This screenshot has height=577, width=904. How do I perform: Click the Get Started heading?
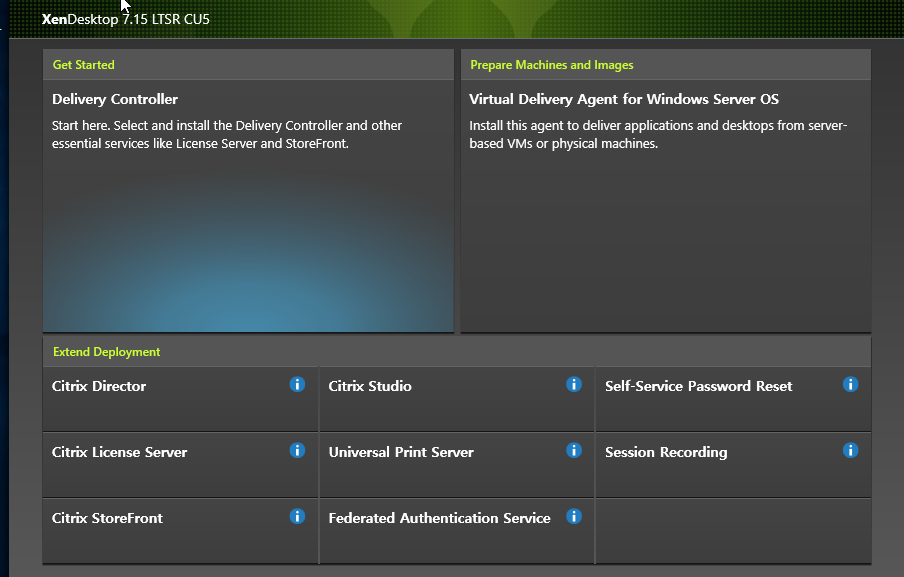(84, 65)
